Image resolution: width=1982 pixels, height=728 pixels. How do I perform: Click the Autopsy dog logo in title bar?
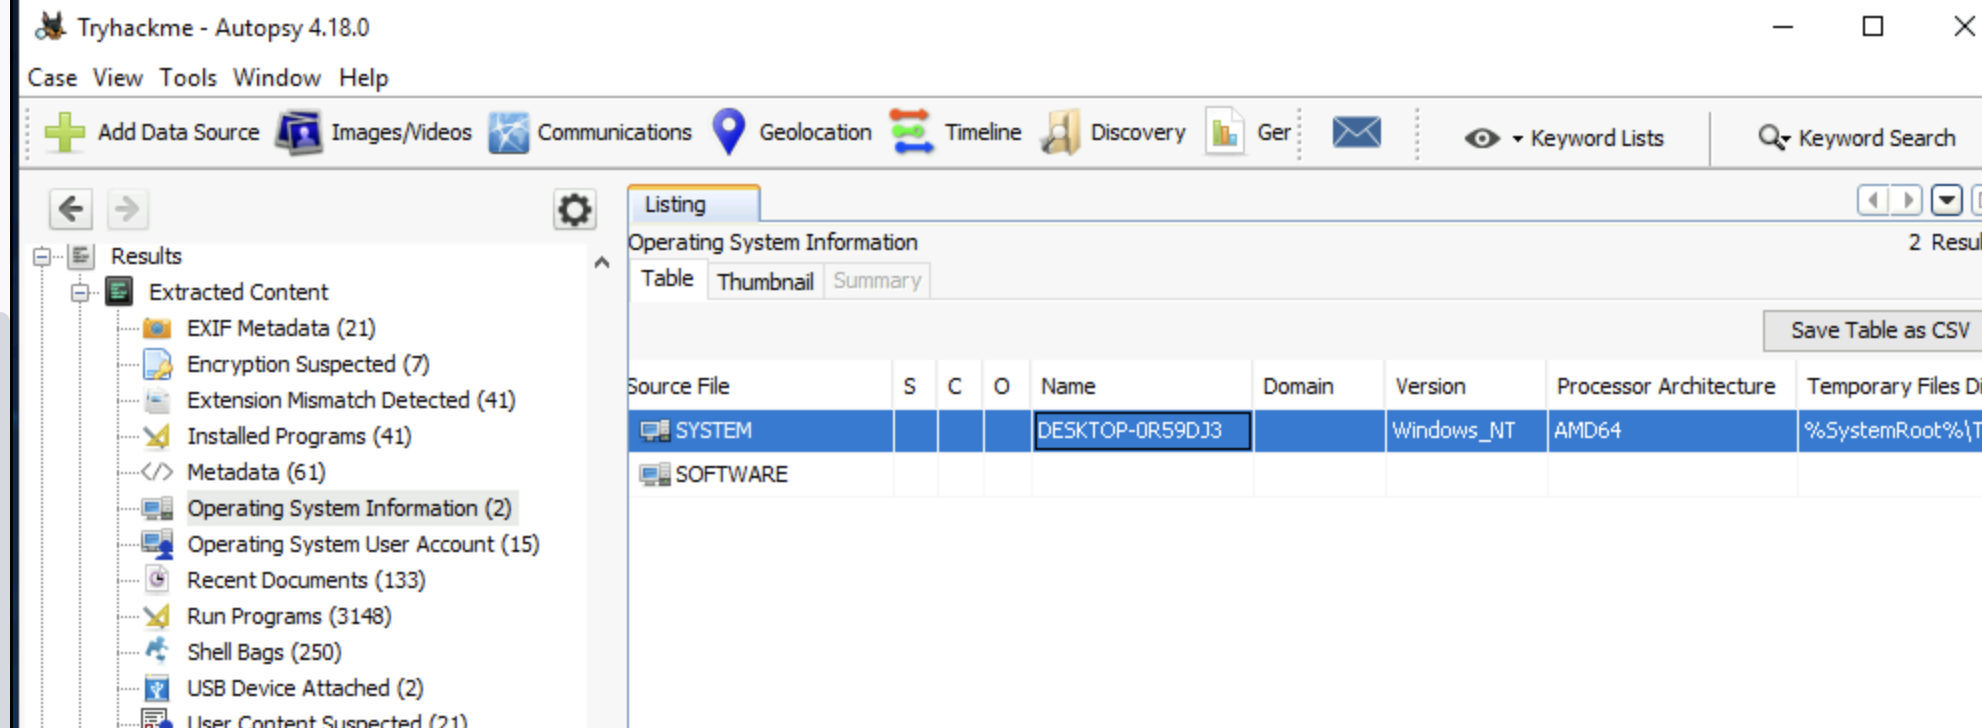pos(51,27)
